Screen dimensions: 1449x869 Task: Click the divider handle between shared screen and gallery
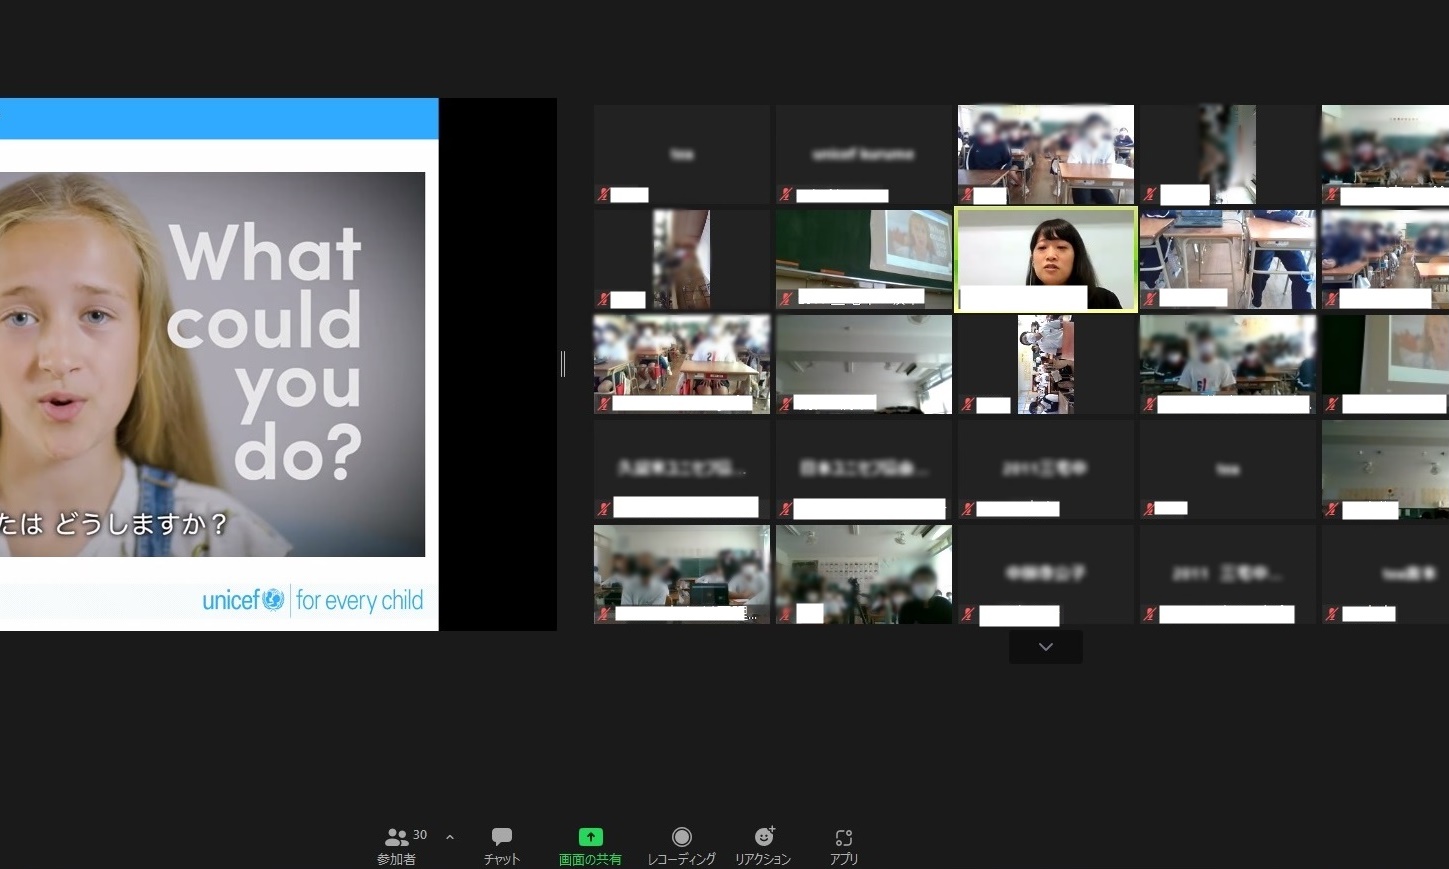tap(563, 364)
